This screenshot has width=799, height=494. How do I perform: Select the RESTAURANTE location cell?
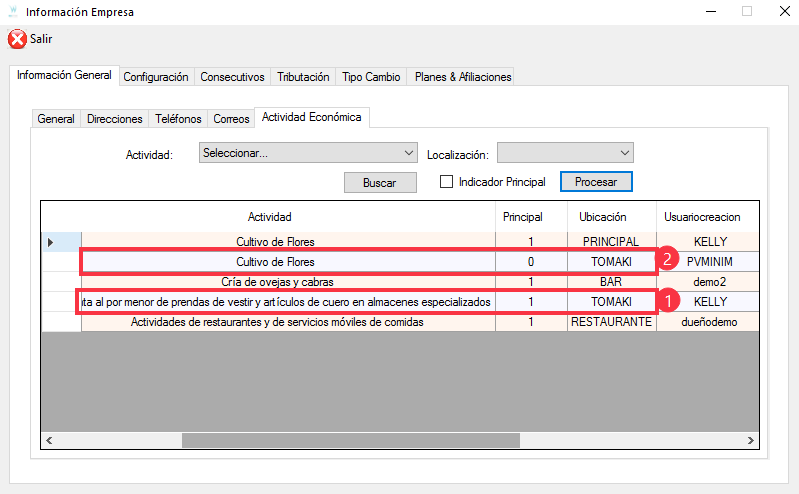pos(610,322)
